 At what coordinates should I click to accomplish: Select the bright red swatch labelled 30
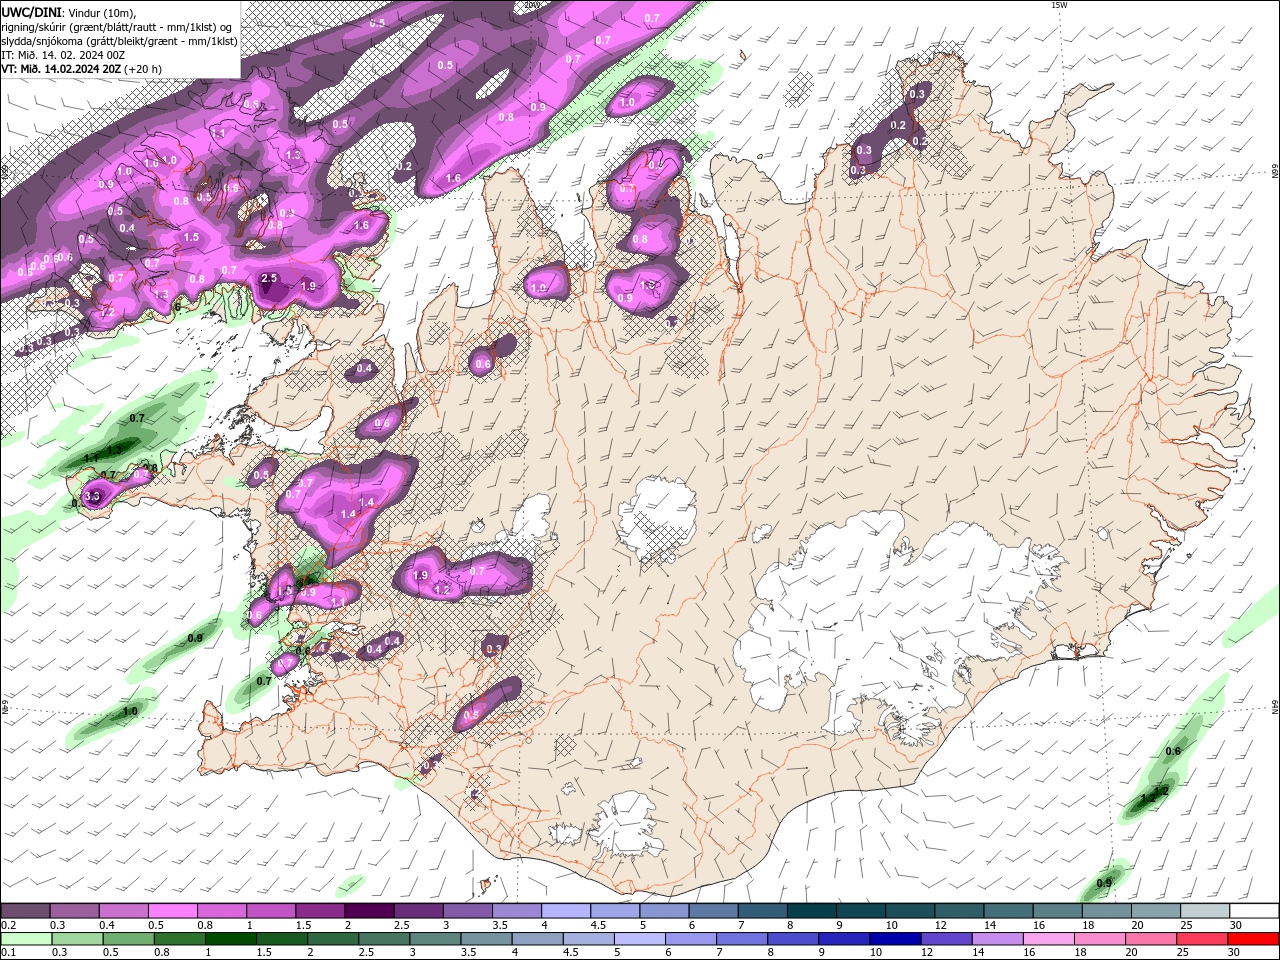tap(1253, 938)
